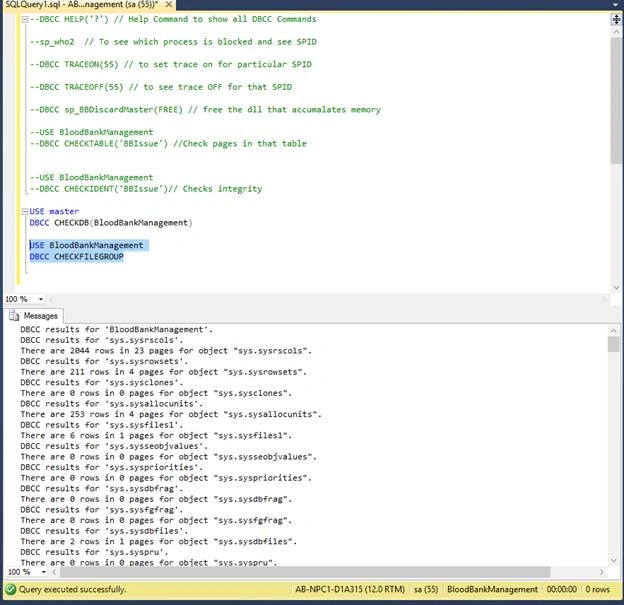Click the '0 rows' status entry
Image resolution: width=624 pixels, height=605 pixels.
(x=597, y=589)
